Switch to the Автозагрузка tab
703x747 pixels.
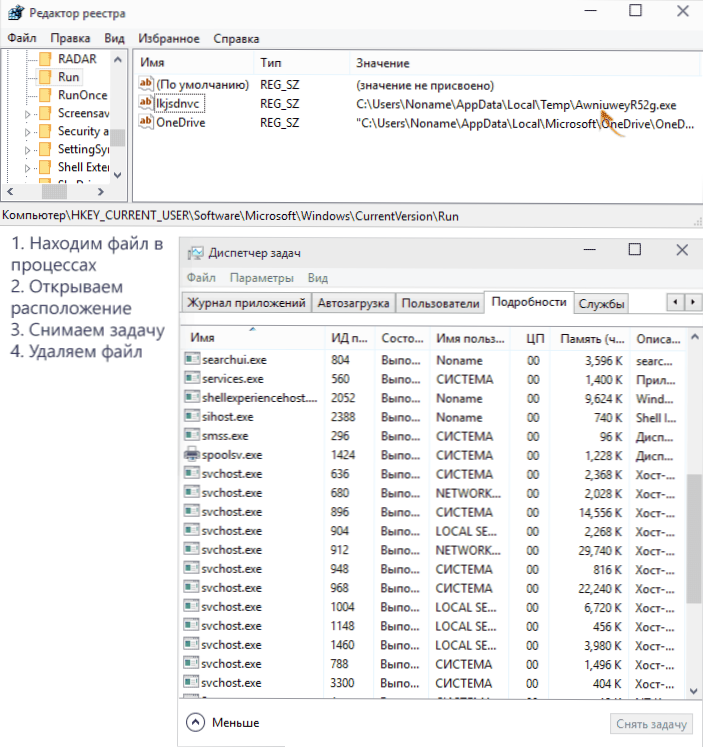click(x=353, y=303)
